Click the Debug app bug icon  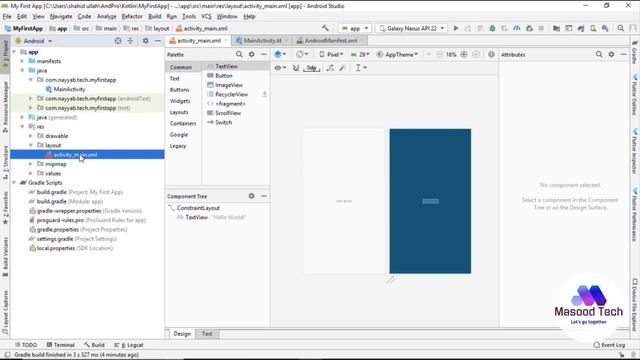[x=492, y=28]
